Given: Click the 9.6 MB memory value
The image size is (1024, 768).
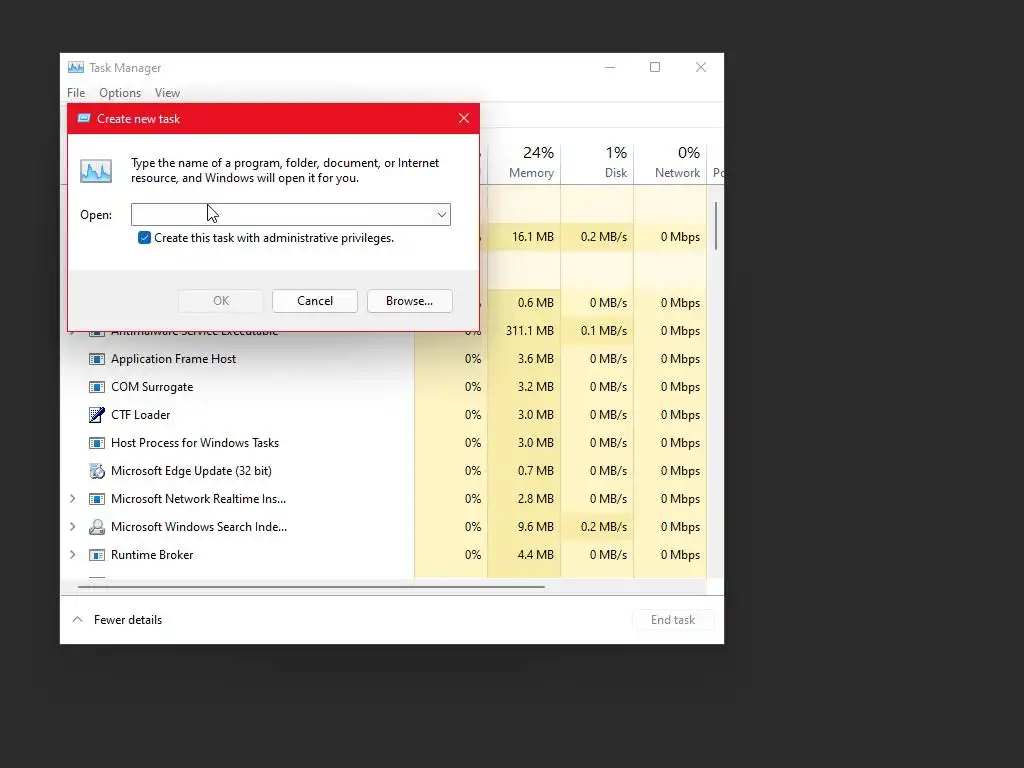Looking at the screenshot, I should [536, 527].
